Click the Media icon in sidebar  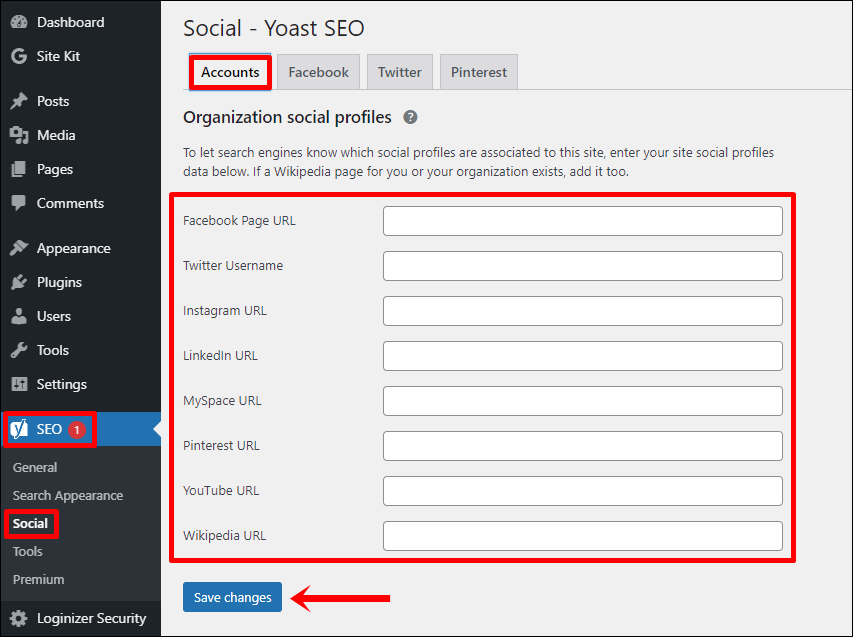pos(19,135)
